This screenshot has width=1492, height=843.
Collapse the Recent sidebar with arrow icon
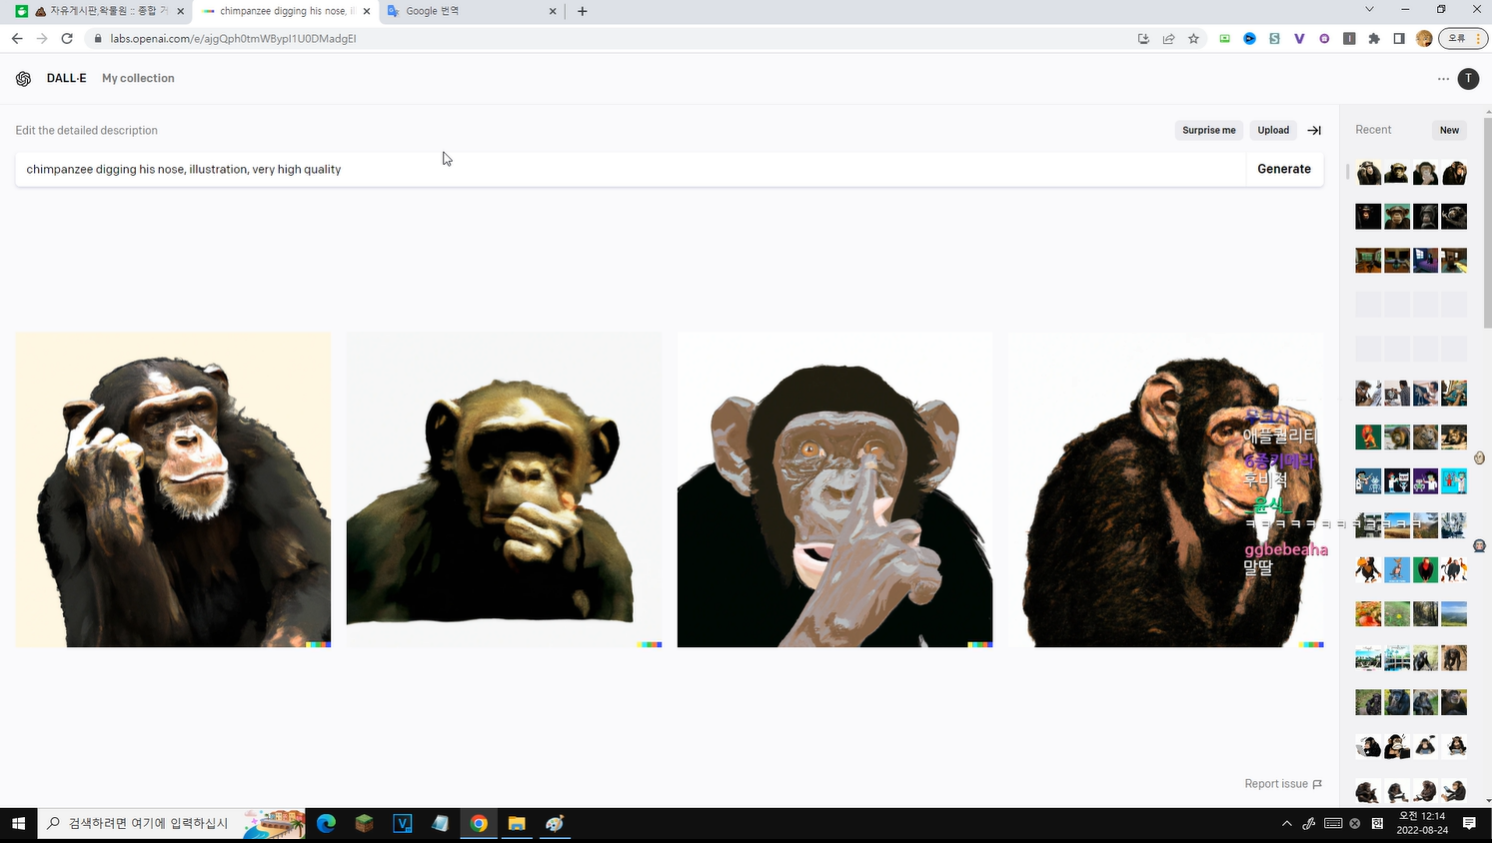[1314, 130]
